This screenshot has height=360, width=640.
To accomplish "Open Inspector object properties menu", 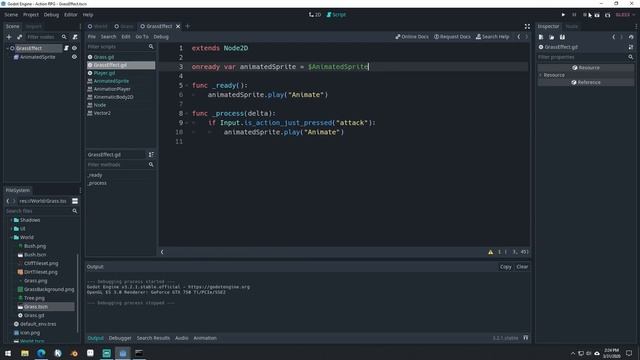I will (631, 47).
